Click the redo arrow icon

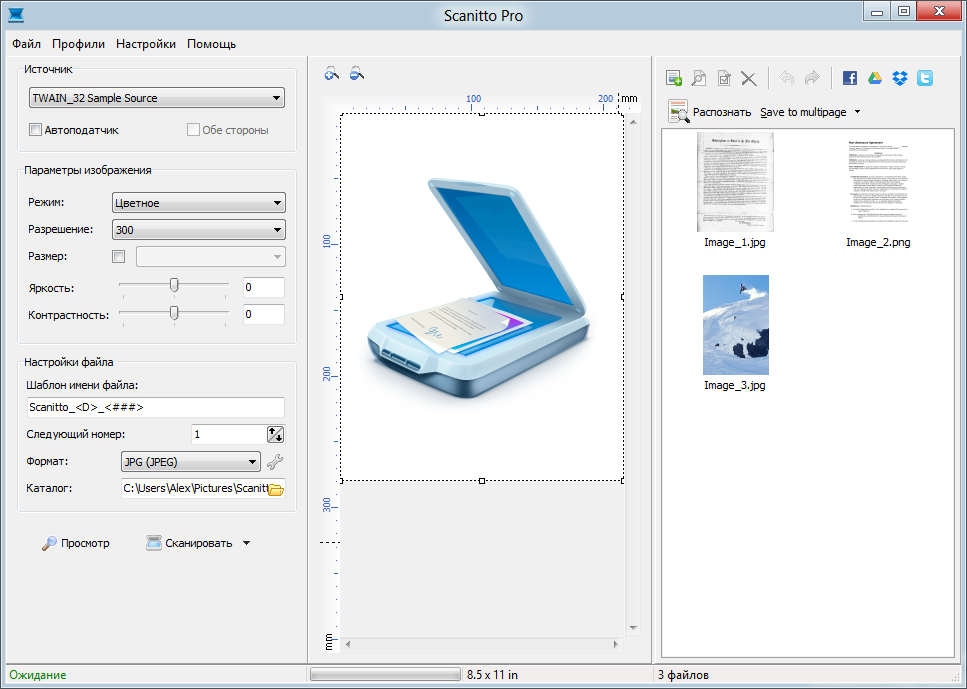[x=812, y=78]
